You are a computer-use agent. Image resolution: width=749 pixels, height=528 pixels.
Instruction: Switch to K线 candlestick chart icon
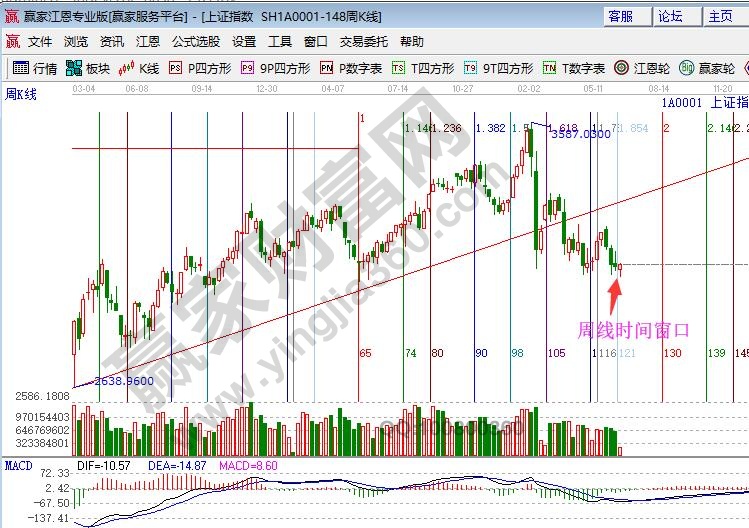[139, 69]
